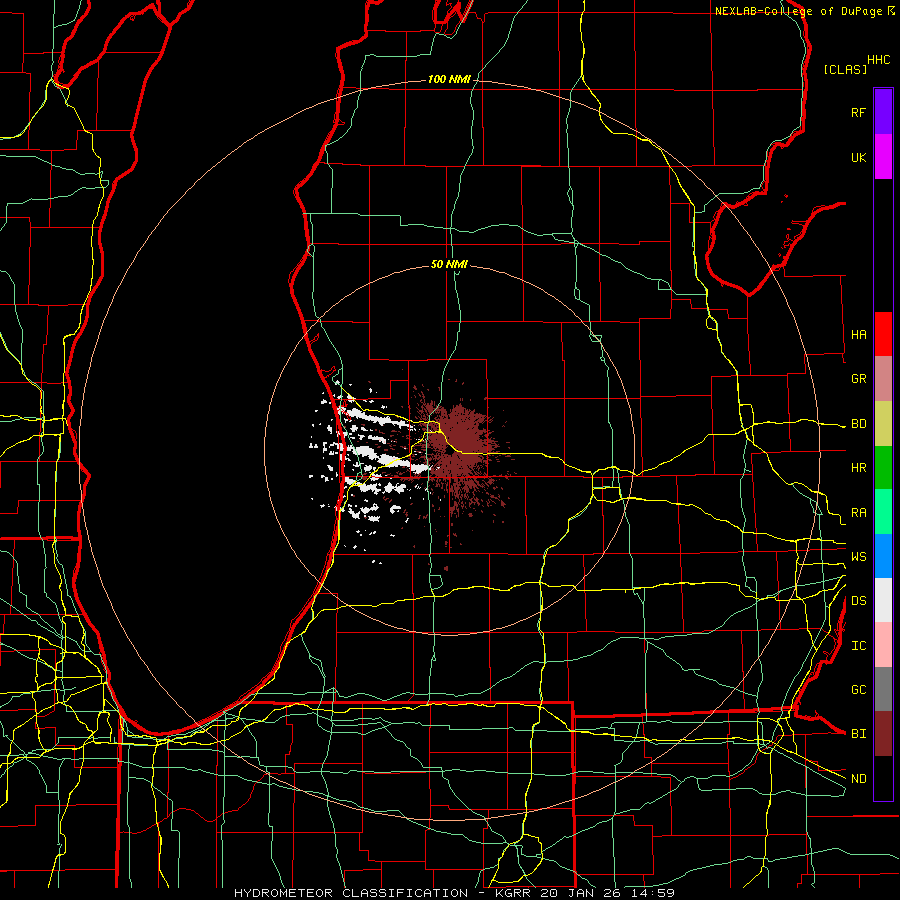The image size is (900, 900).
Task: Click the GR legend color swatch
Action: [883, 379]
